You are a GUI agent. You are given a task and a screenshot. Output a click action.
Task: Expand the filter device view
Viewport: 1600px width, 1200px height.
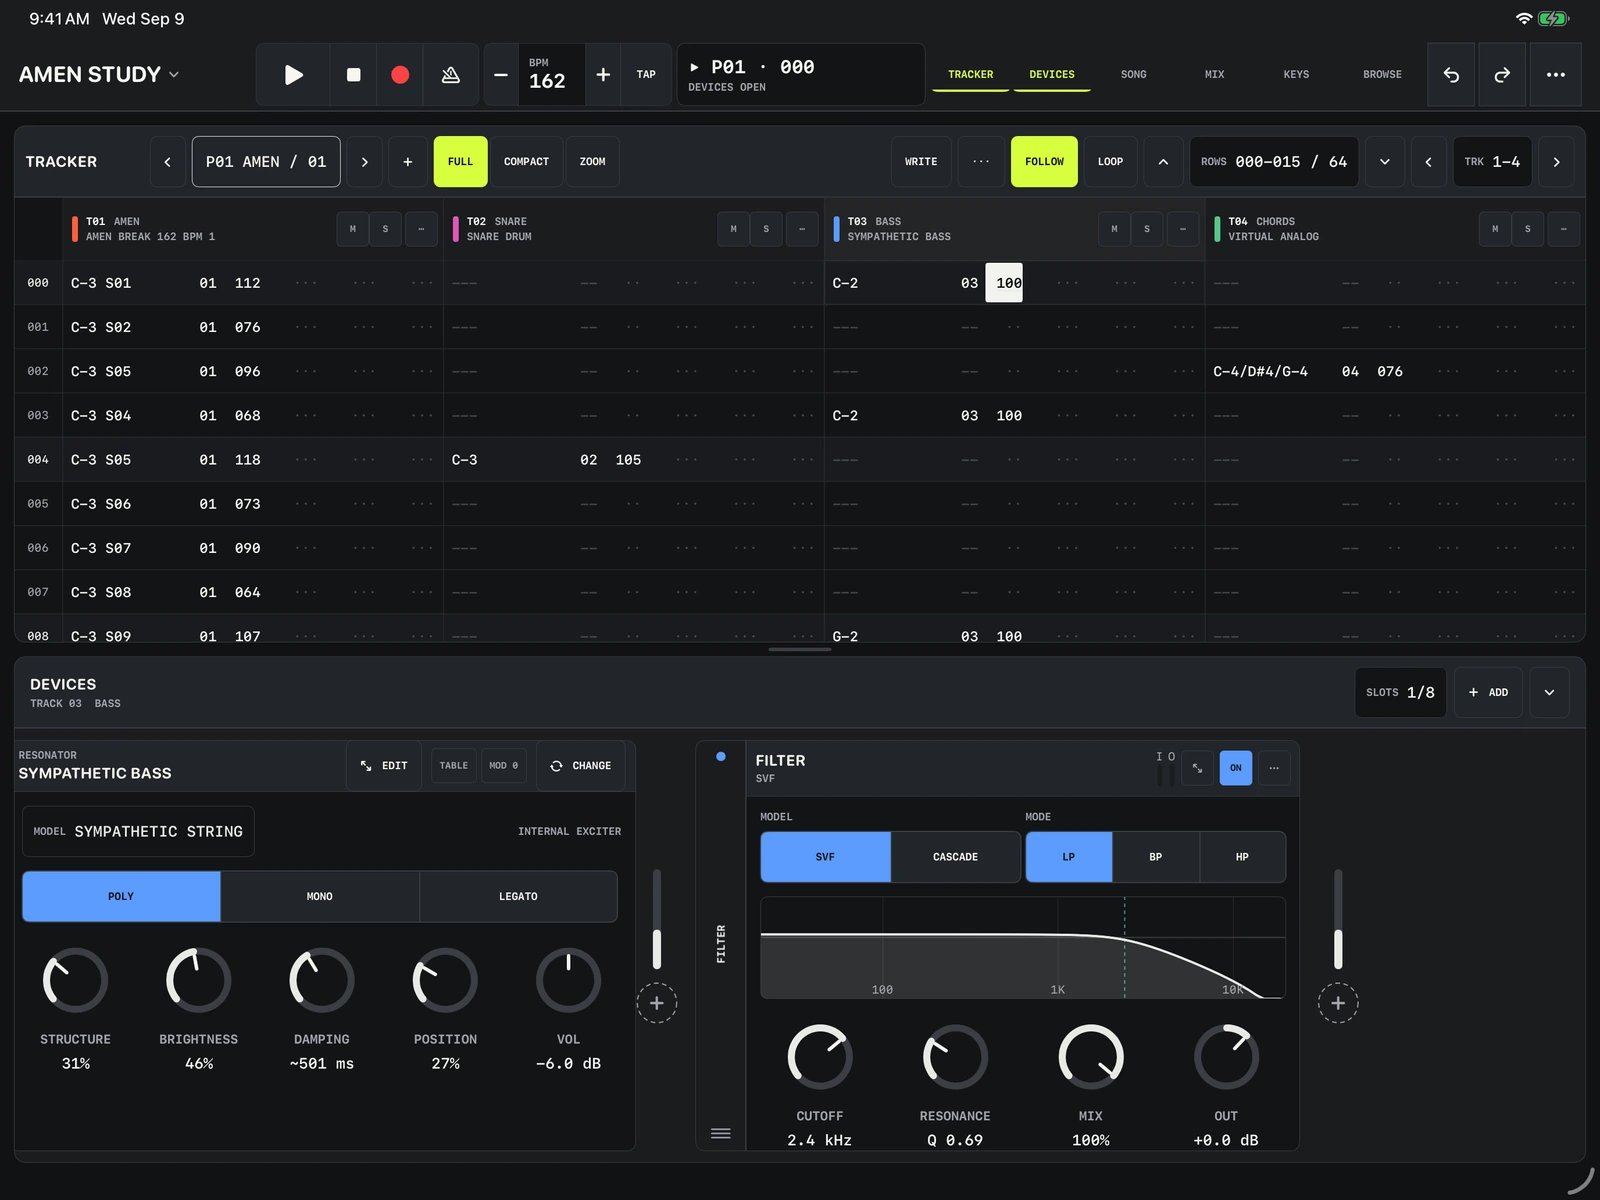point(1197,768)
